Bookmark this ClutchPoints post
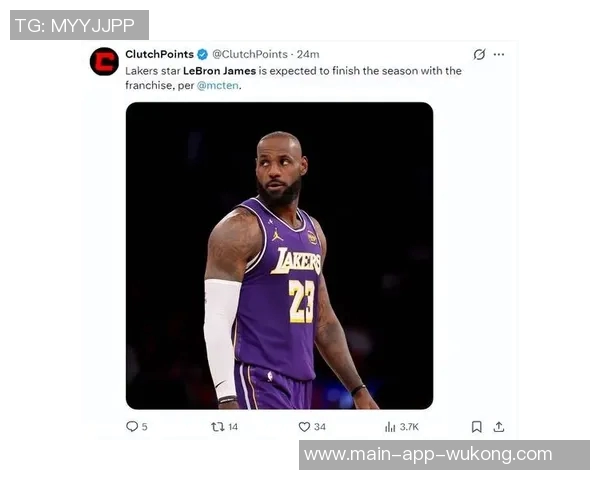 coord(477,427)
